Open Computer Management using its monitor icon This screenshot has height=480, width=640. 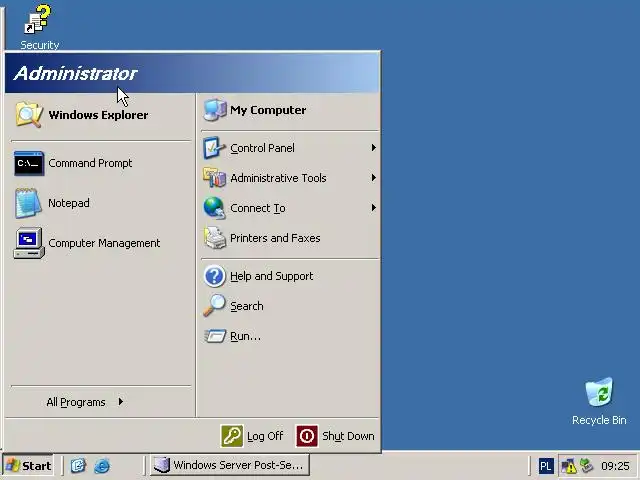pos(29,243)
